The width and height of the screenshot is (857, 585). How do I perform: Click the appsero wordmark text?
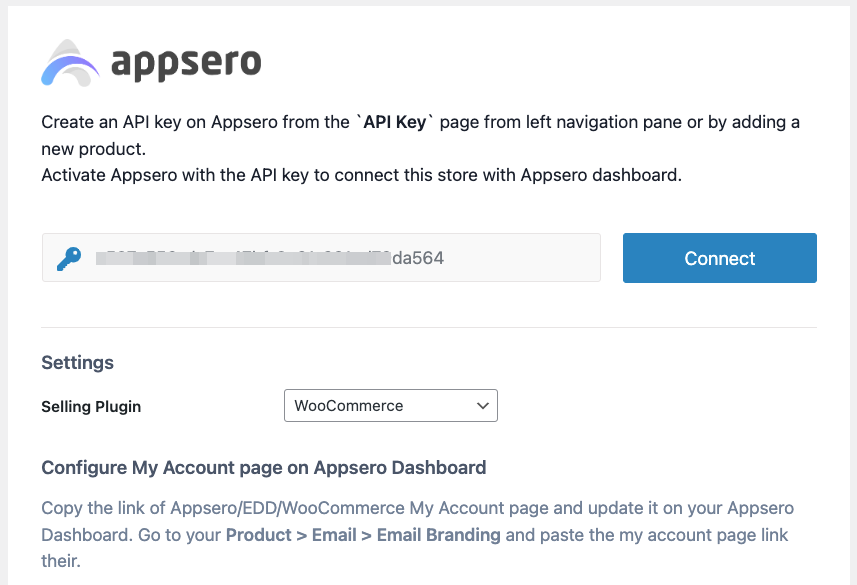[186, 64]
